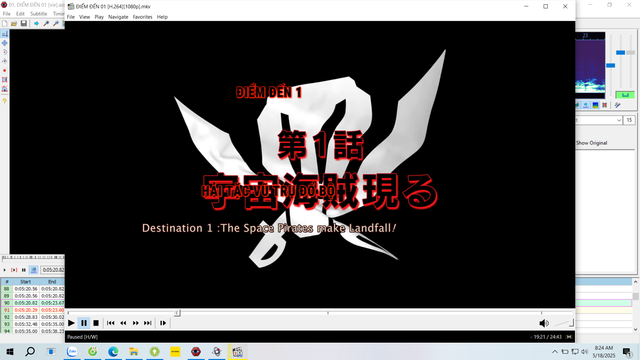Click the Skip to next button in the player

point(148,323)
